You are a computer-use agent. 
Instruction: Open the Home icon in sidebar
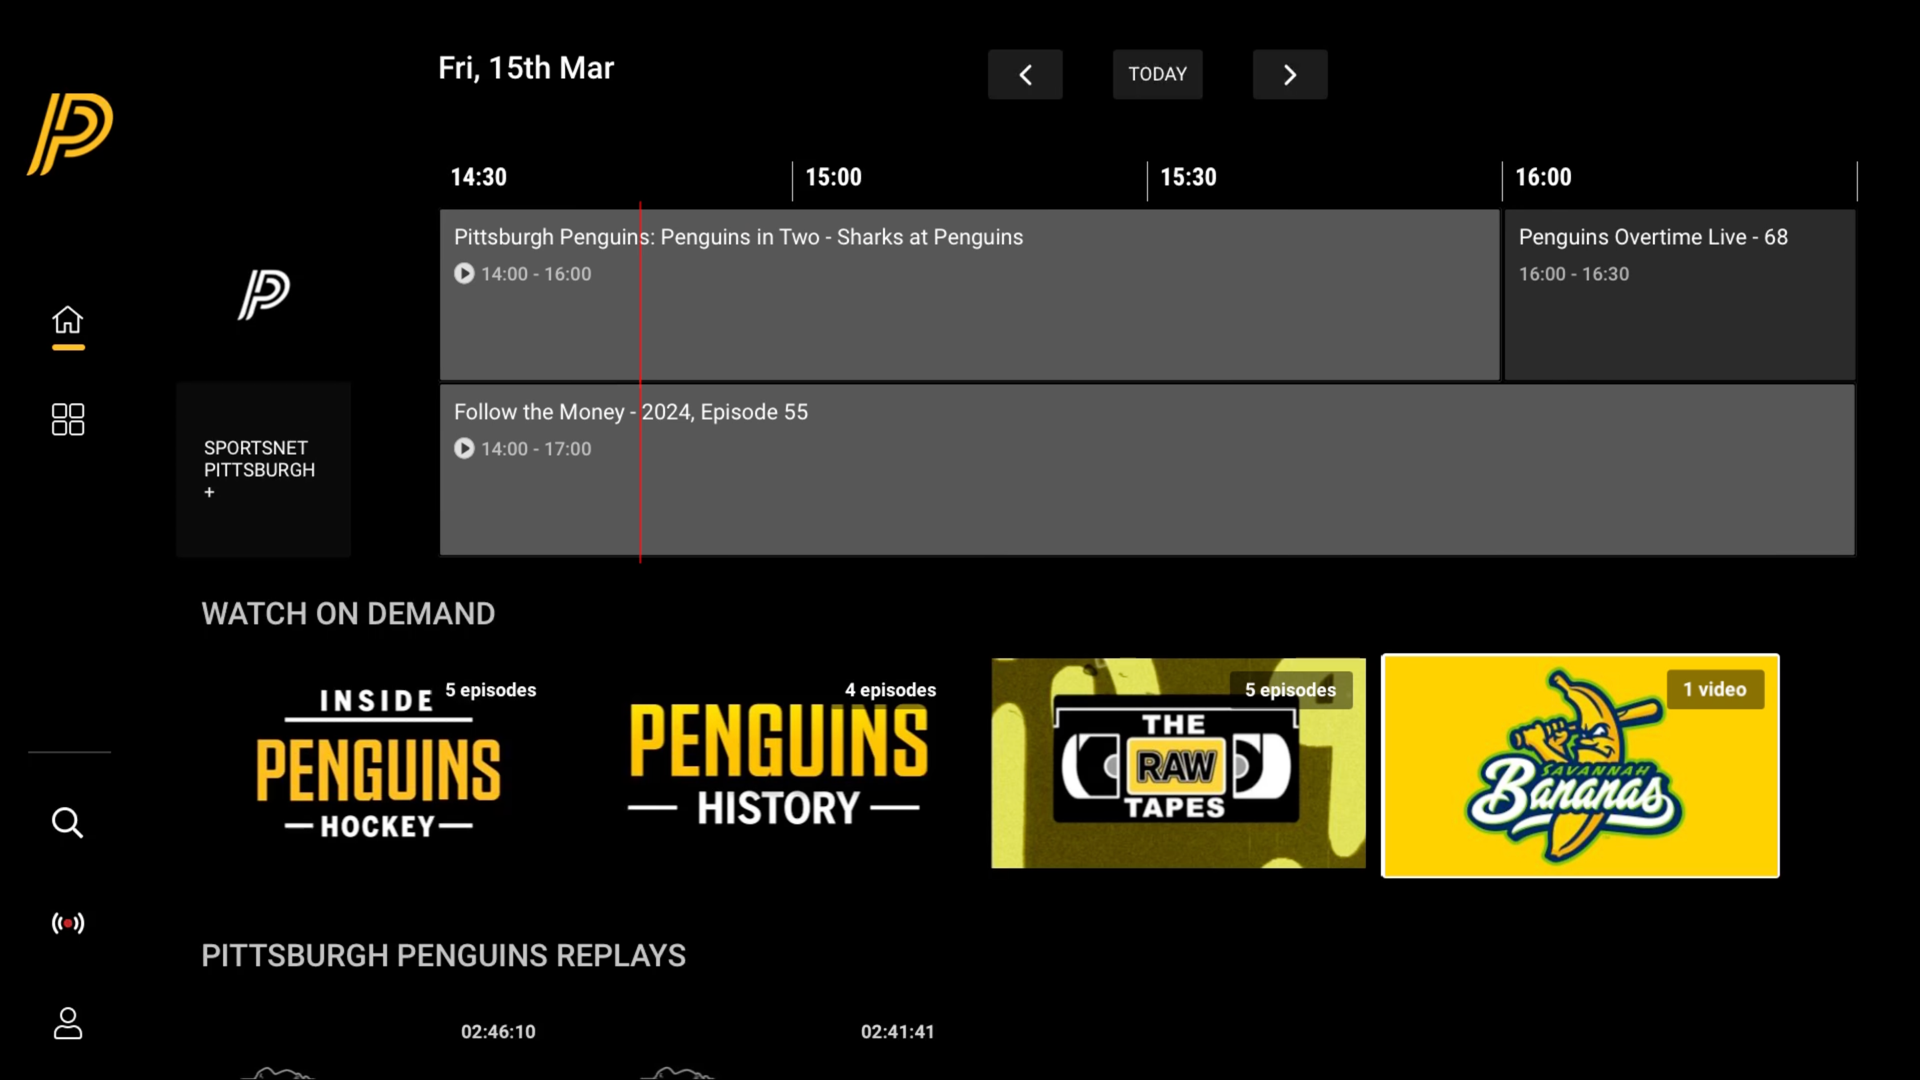pos(68,320)
